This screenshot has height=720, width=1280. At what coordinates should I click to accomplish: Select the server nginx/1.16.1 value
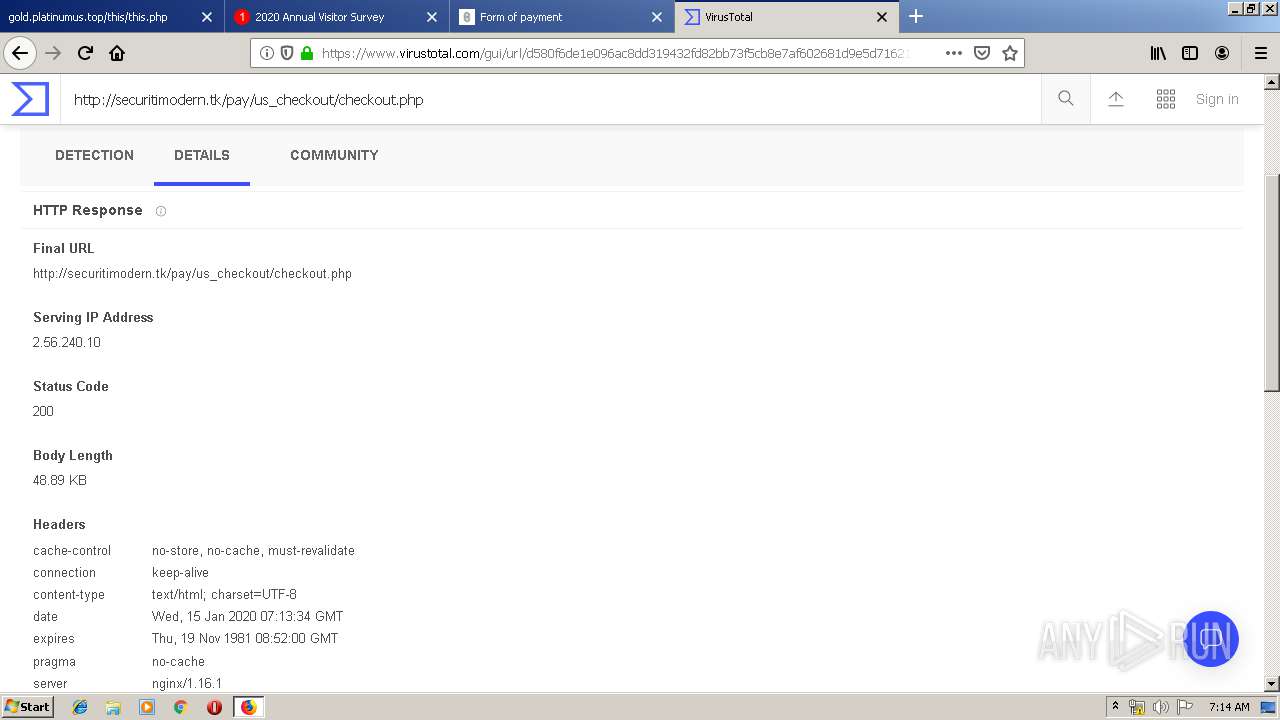point(187,683)
